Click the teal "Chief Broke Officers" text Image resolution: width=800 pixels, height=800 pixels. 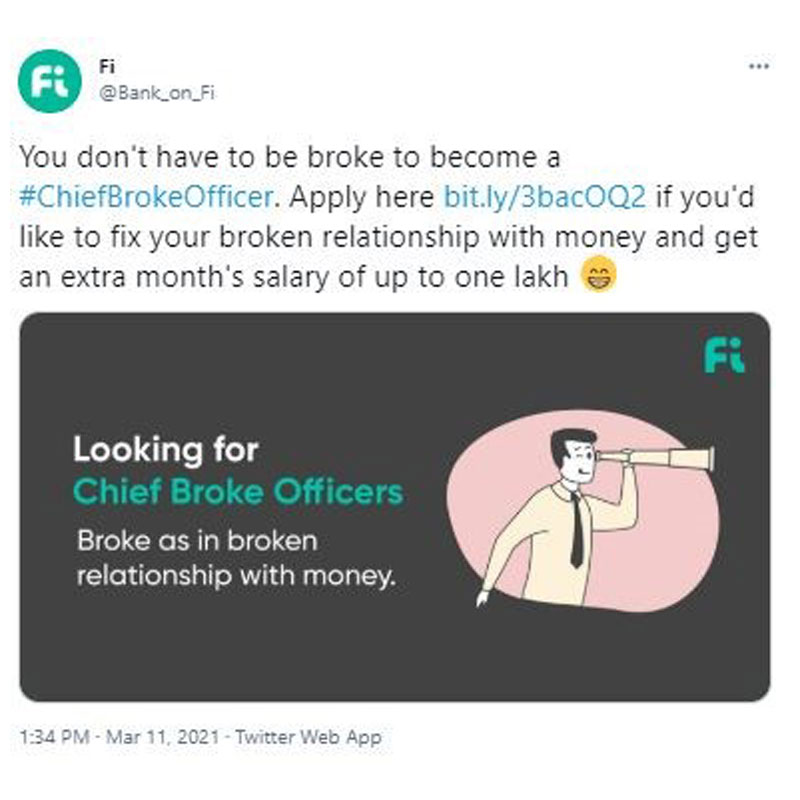[238, 492]
